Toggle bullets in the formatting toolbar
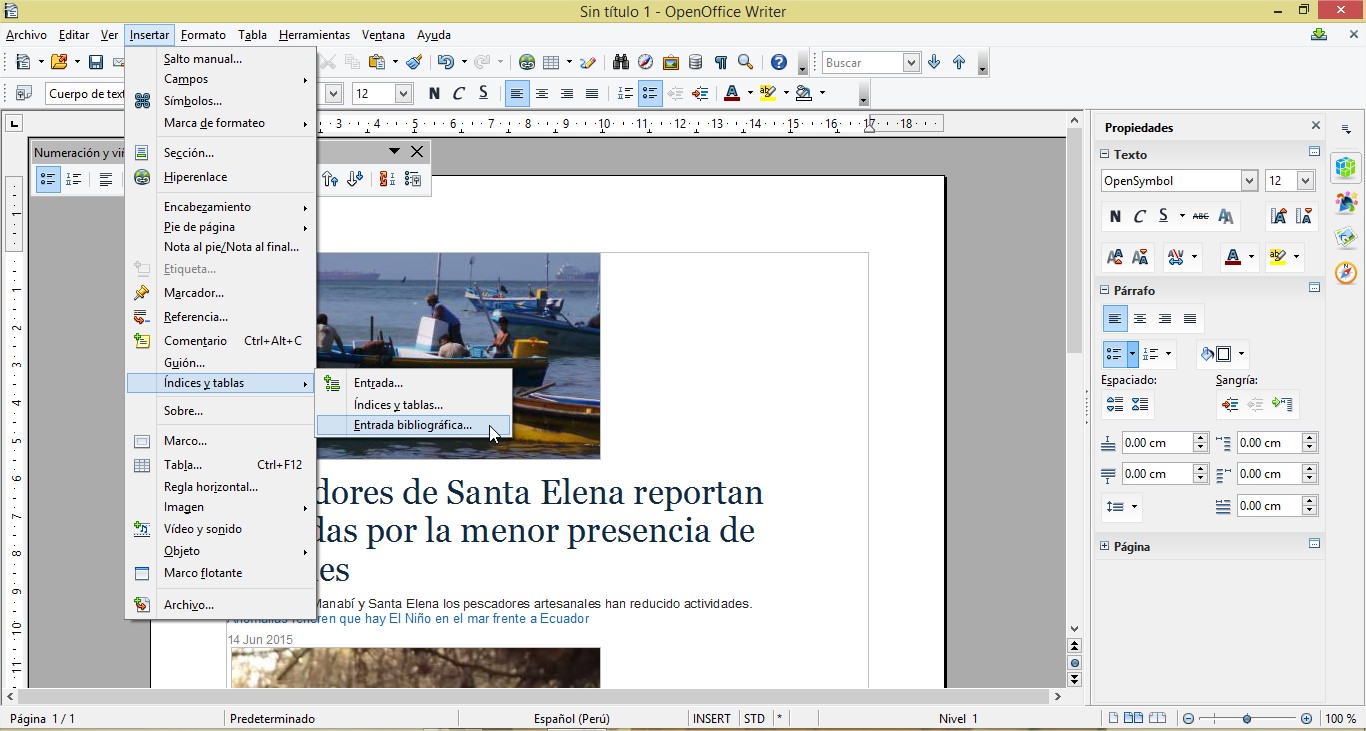Screen dimensions: 1366x731 650,93
